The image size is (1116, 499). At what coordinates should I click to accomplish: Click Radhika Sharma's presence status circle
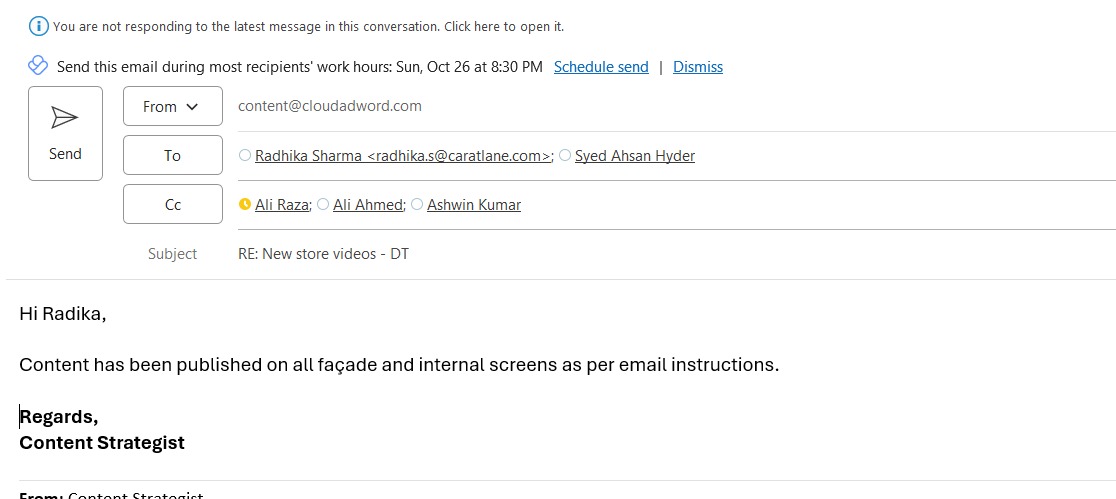click(245, 156)
